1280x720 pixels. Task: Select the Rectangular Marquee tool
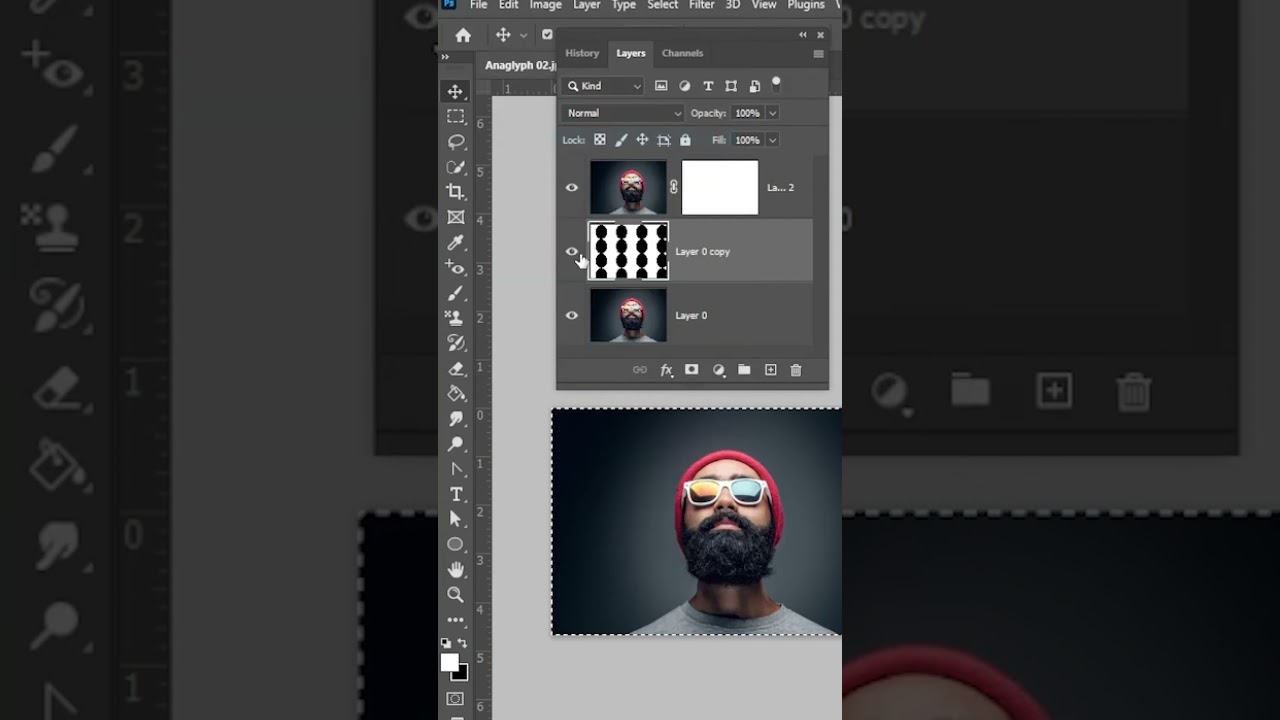[x=455, y=116]
